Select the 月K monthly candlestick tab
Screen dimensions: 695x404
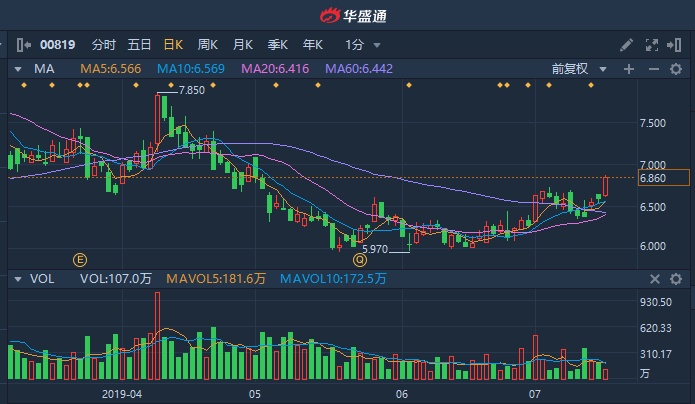pyautogui.click(x=242, y=45)
